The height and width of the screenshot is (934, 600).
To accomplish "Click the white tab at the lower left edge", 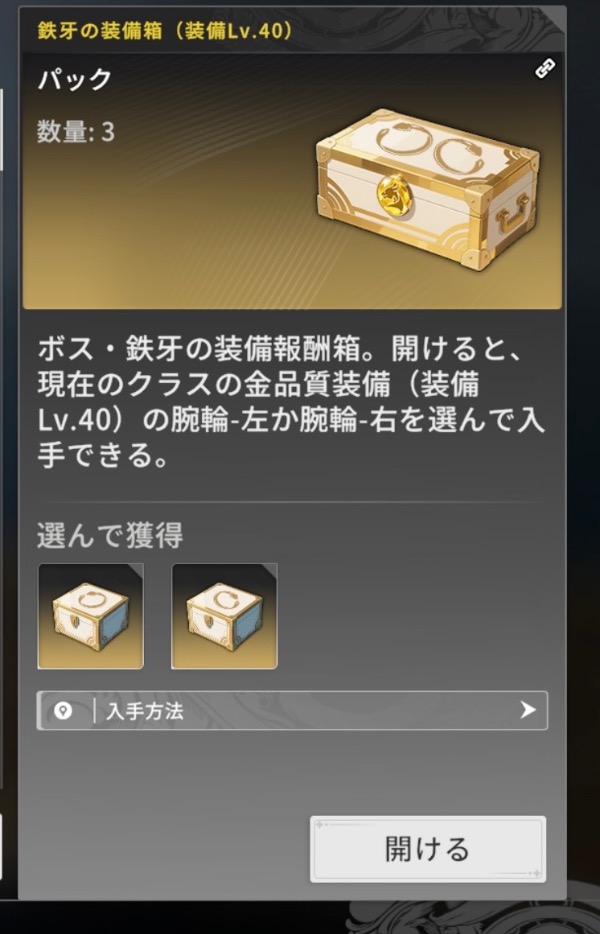I will (1, 848).
